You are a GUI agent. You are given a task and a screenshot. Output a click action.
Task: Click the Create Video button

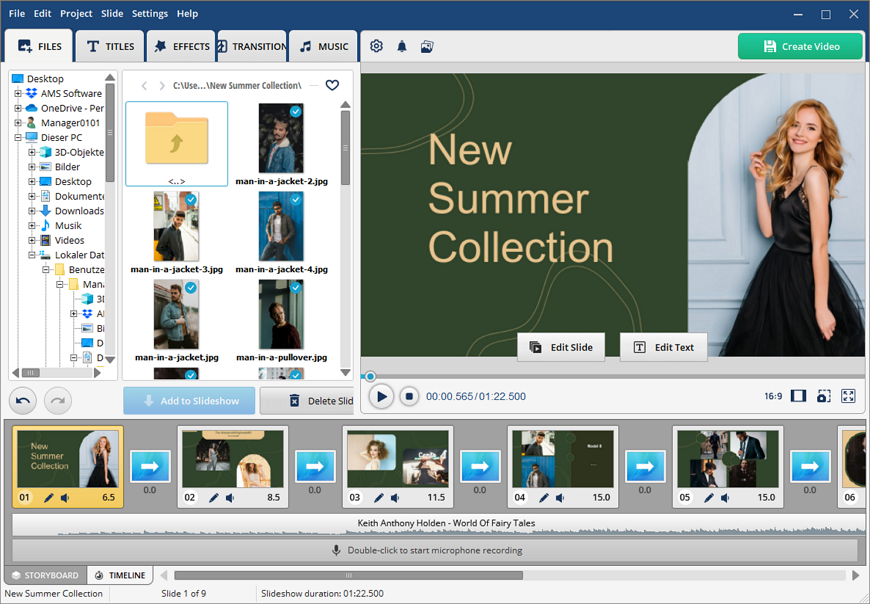(800, 46)
